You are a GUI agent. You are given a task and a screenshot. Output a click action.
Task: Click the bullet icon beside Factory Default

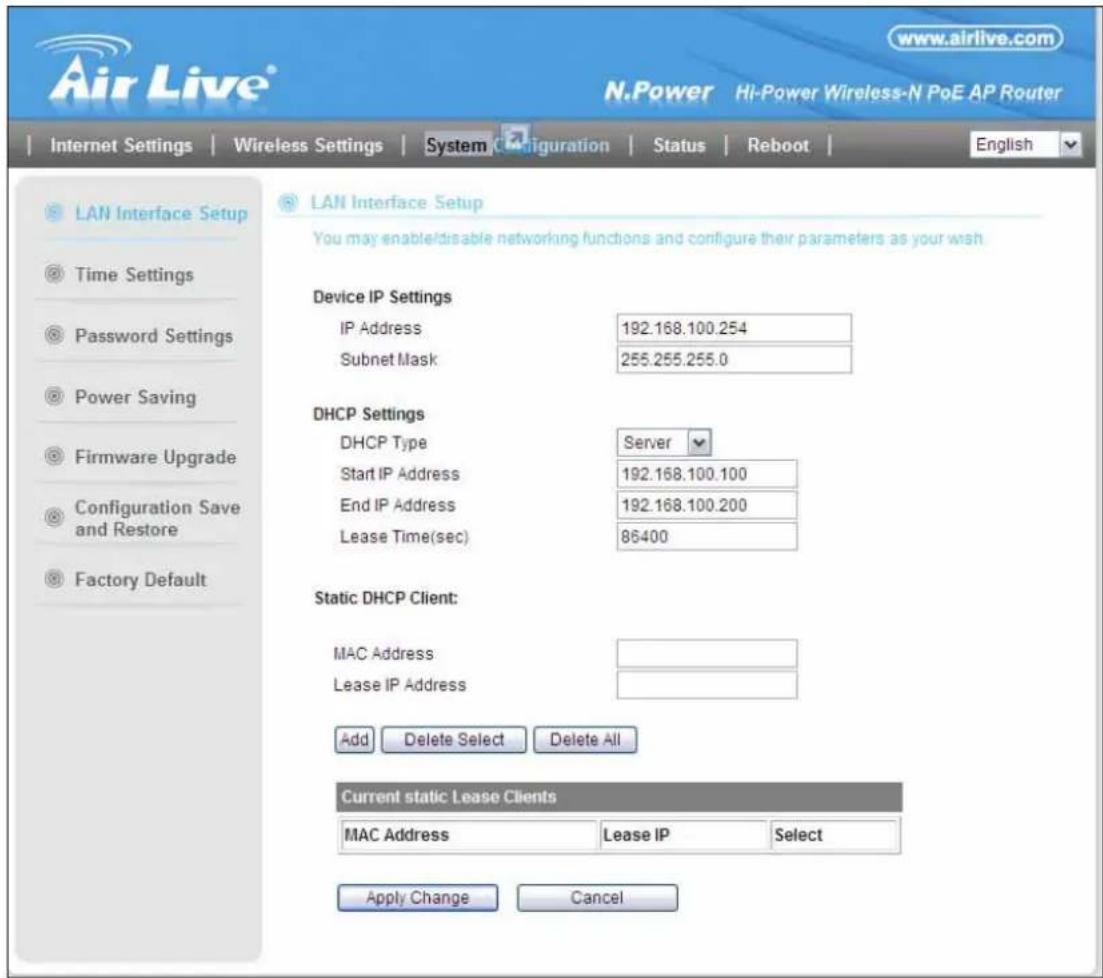[54, 578]
